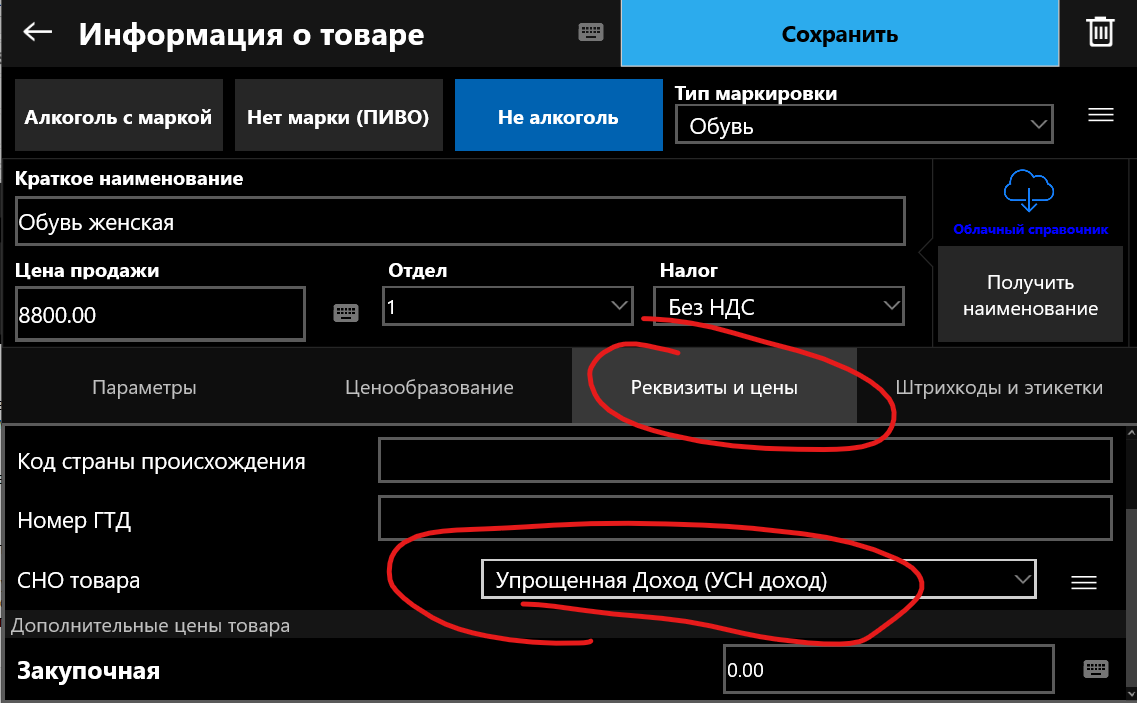Select the 'Не алкоголь' product type
The image size is (1137, 703).
click(x=558, y=117)
